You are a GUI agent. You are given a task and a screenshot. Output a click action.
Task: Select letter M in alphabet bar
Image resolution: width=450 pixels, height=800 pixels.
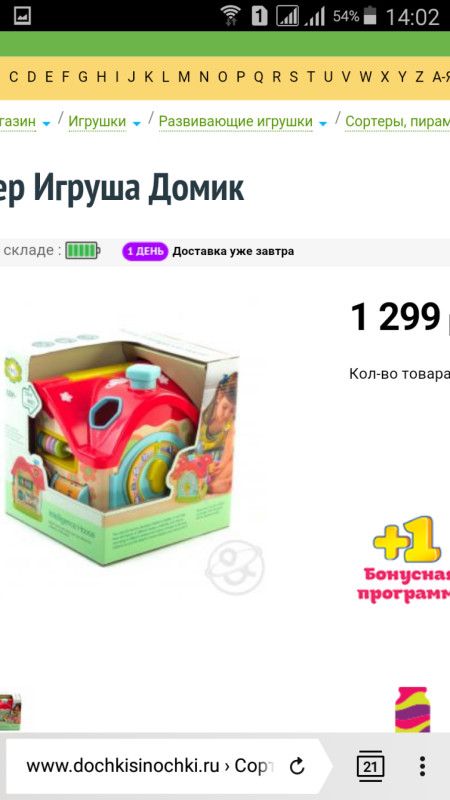point(184,77)
